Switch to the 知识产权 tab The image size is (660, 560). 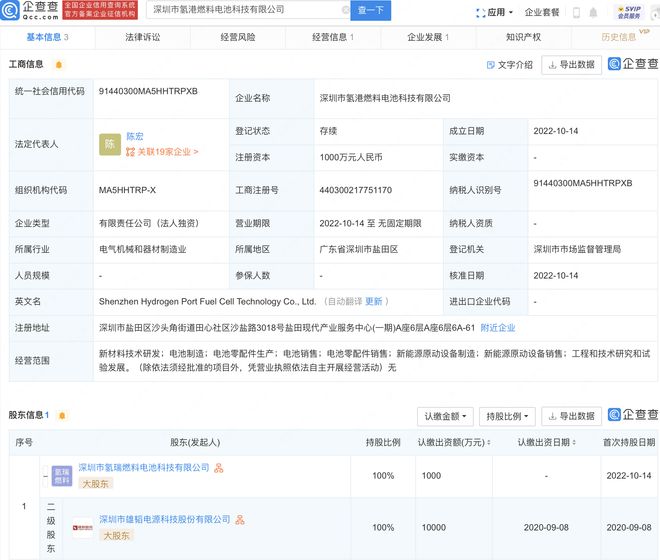click(523, 37)
